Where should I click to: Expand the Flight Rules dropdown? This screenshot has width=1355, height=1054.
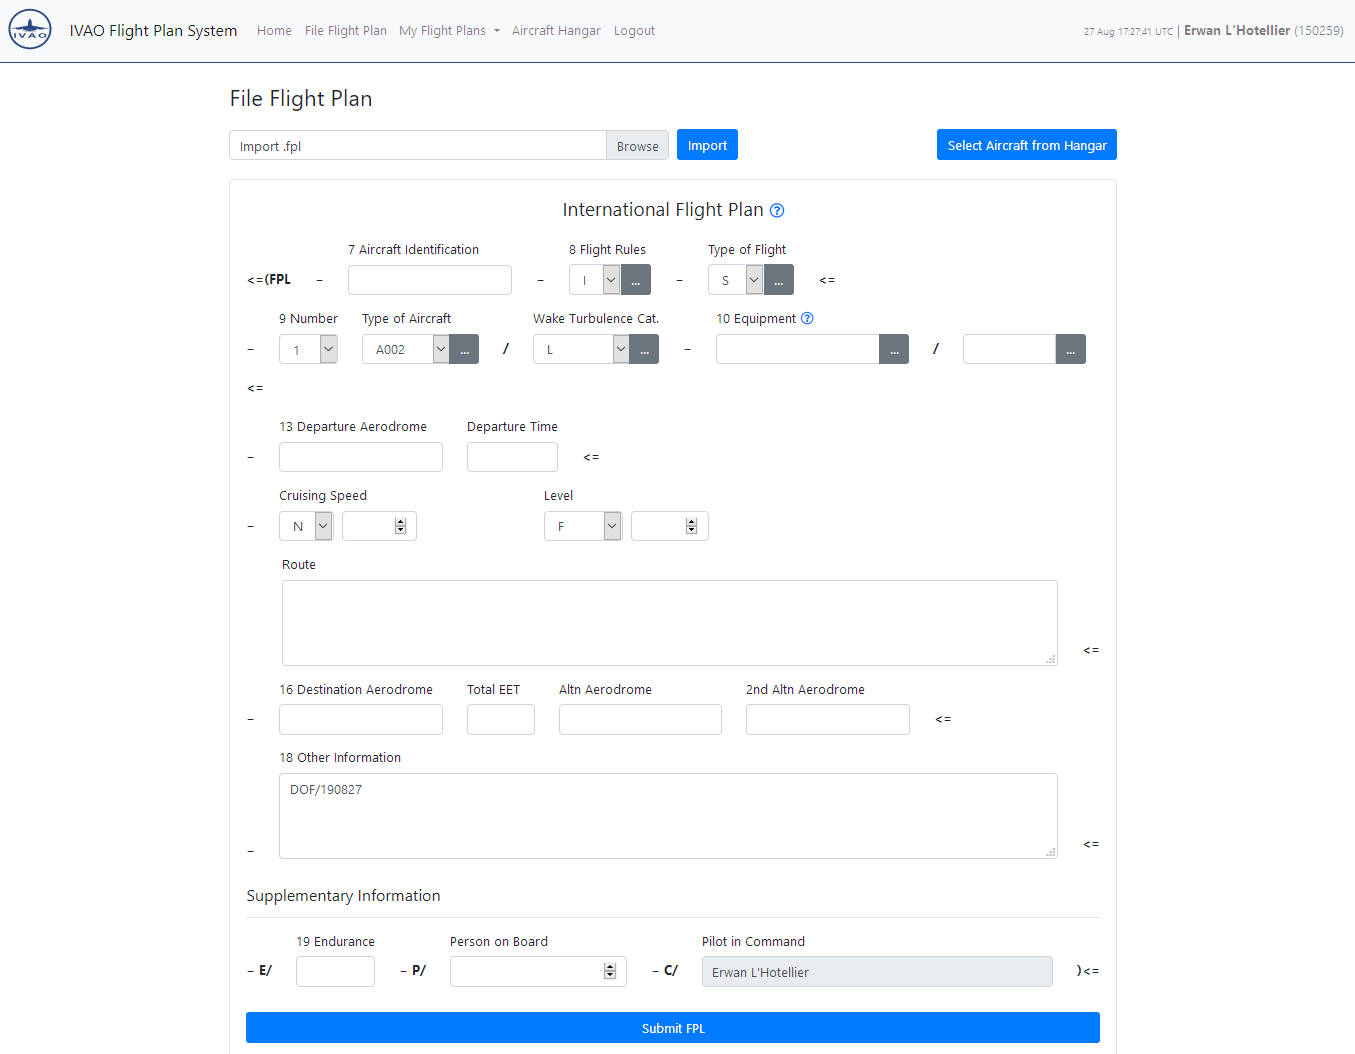point(610,281)
